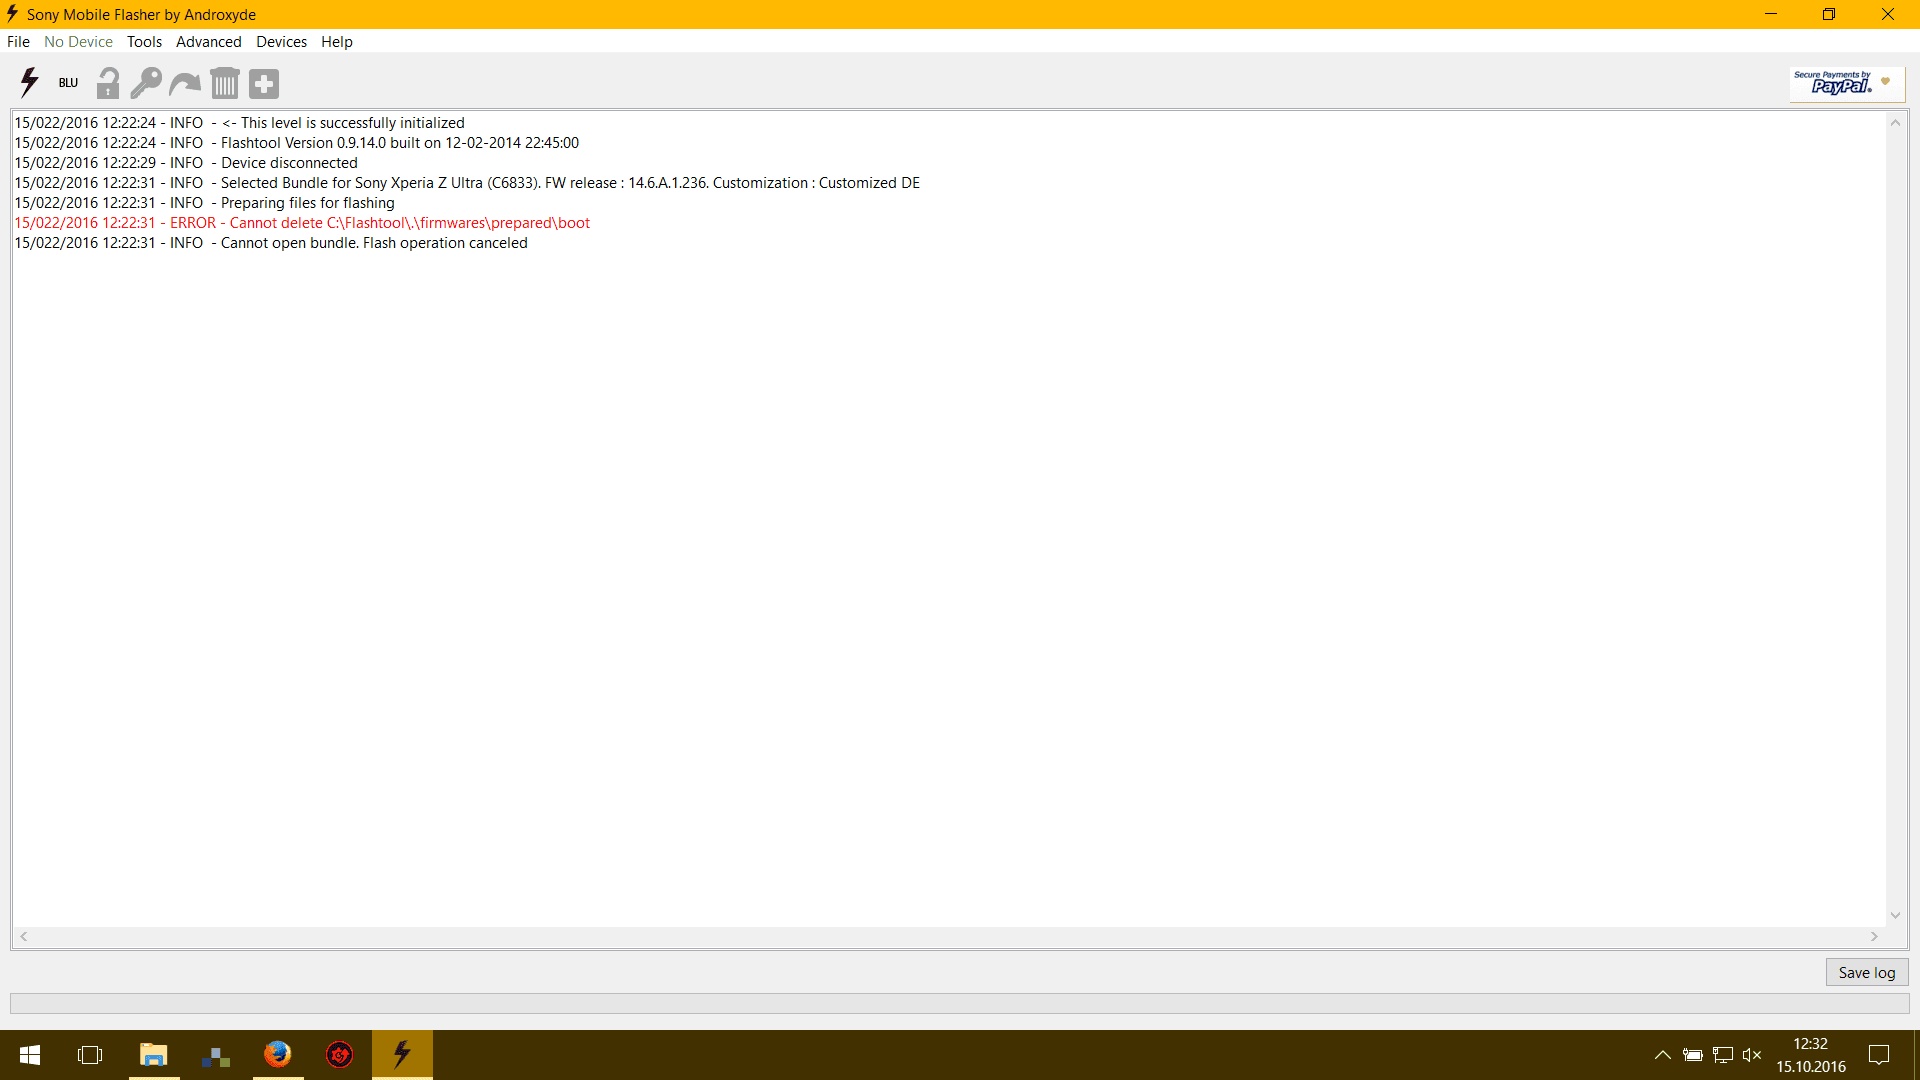Image resolution: width=1920 pixels, height=1080 pixels.
Task: Click the red round app taskbar icon
Action: click(340, 1055)
